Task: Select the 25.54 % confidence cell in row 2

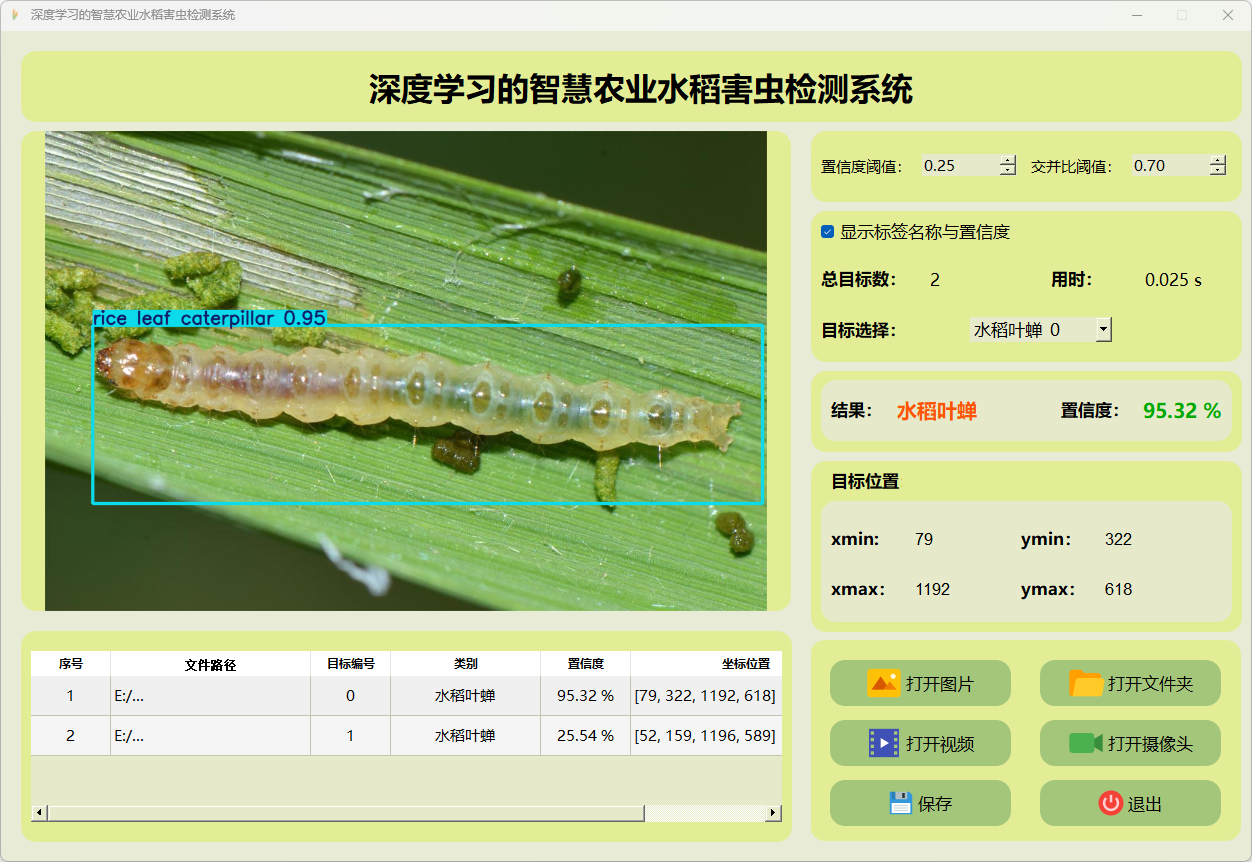Action: 585,736
